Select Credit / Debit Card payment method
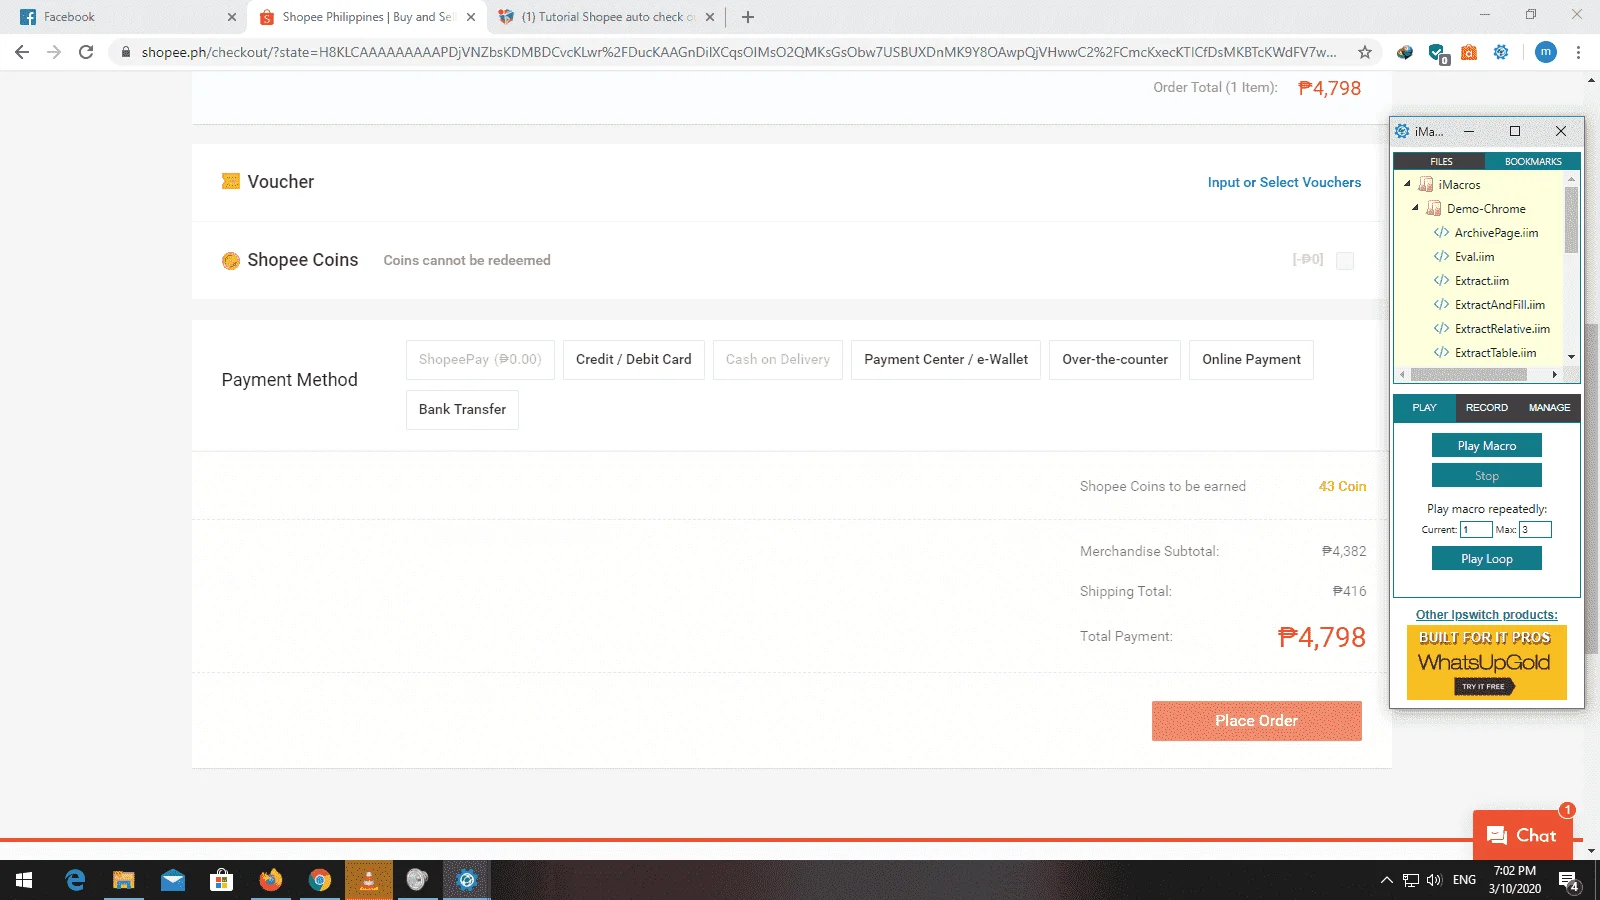This screenshot has width=1600, height=900. (x=634, y=360)
